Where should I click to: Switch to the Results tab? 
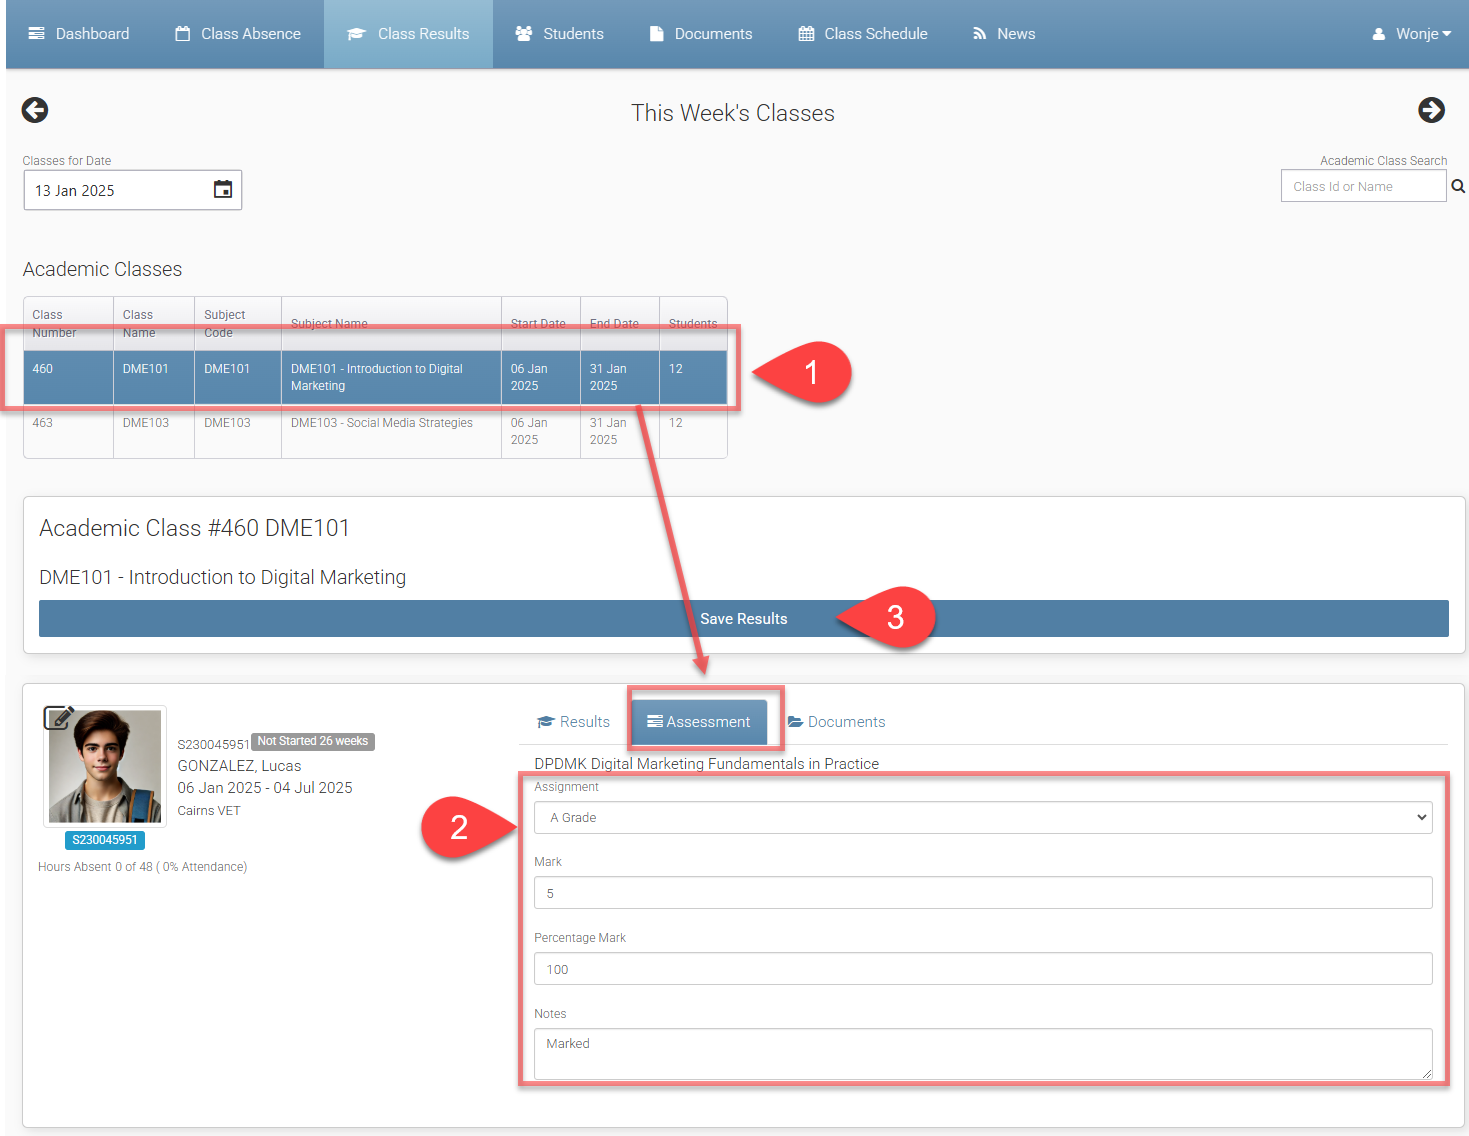coord(573,722)
